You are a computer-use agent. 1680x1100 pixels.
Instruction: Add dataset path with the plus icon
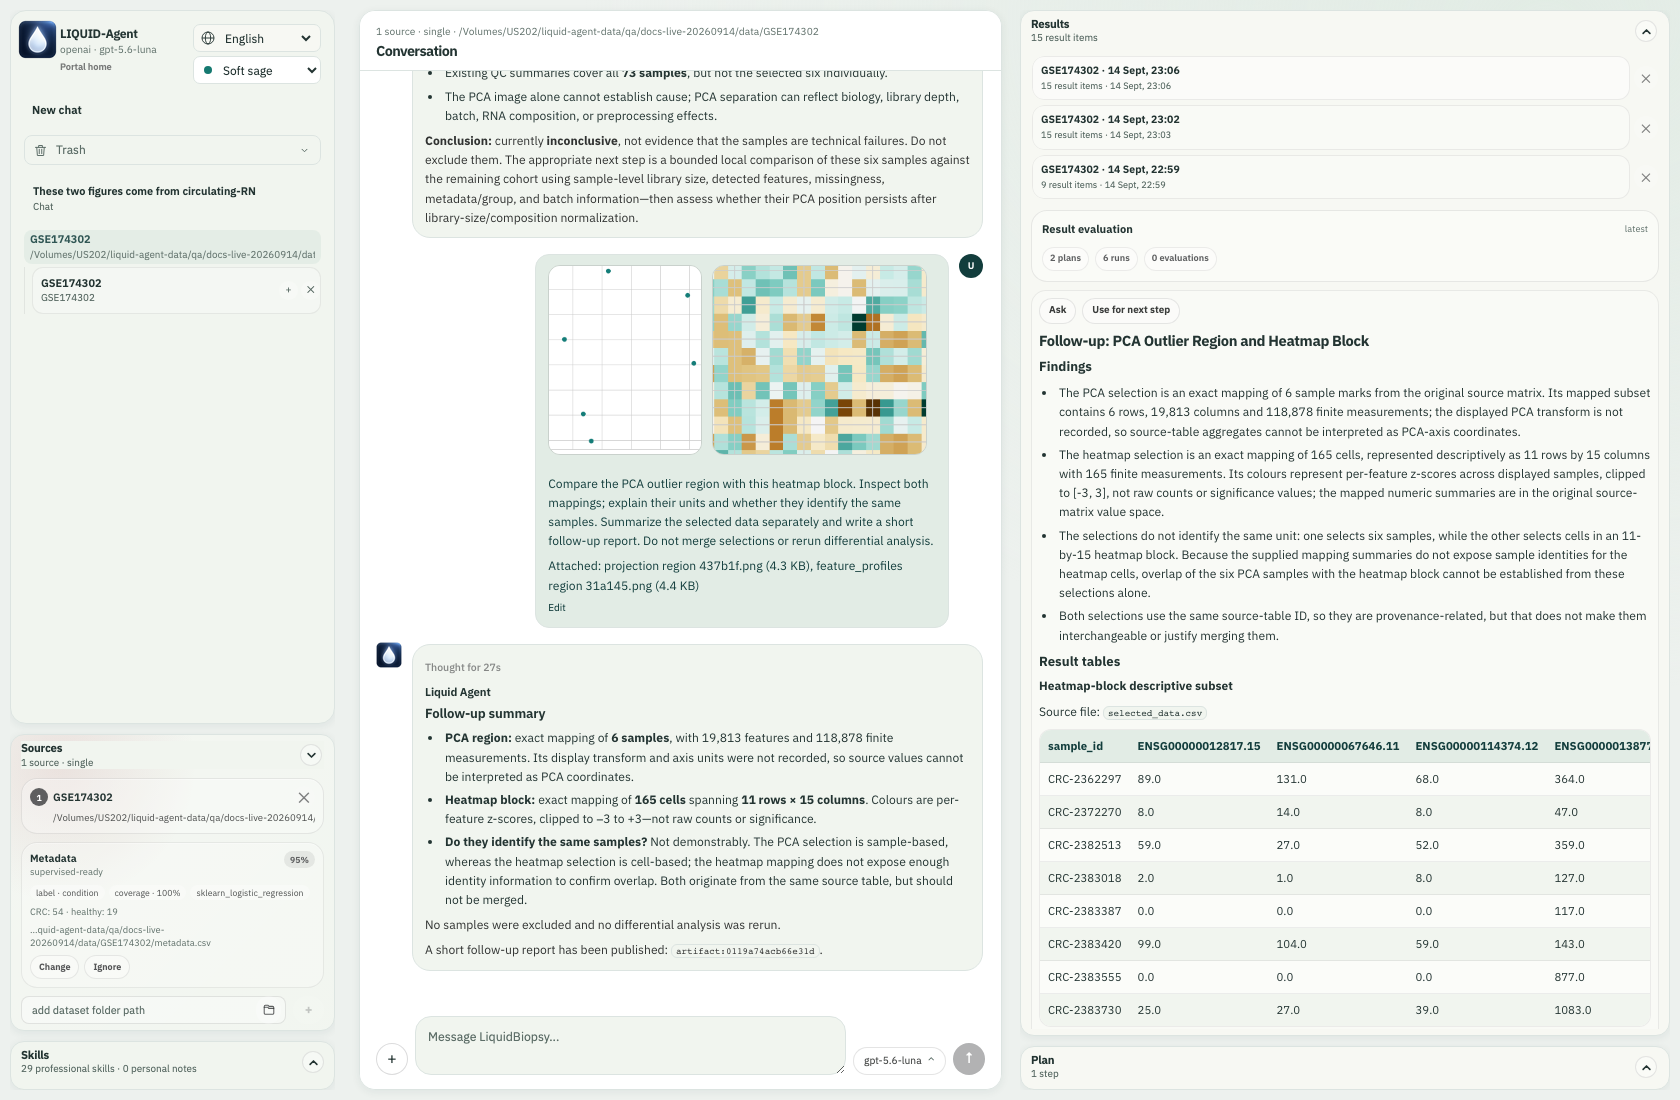(x=308, y=1010)
